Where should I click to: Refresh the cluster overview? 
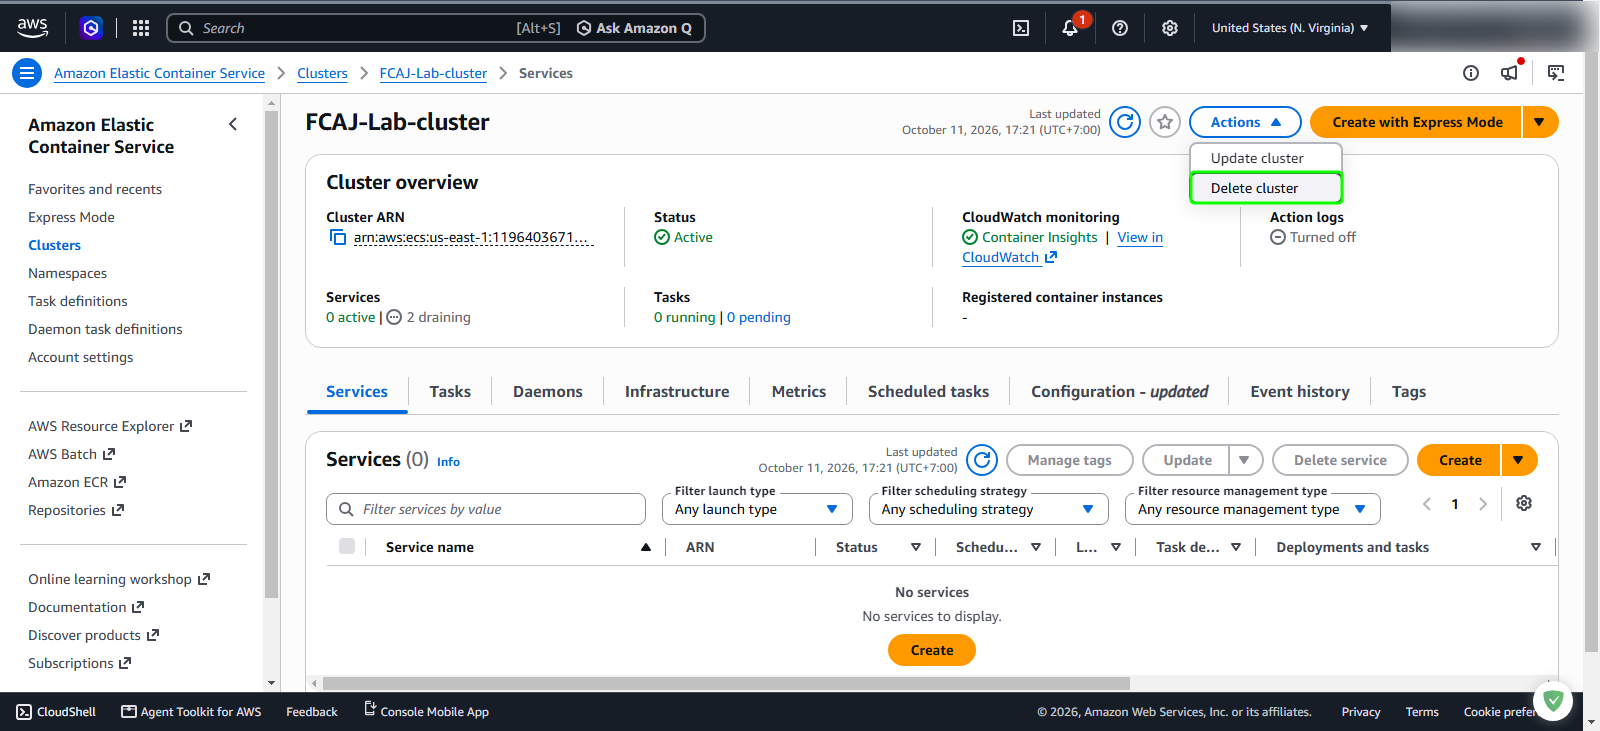1125,122
